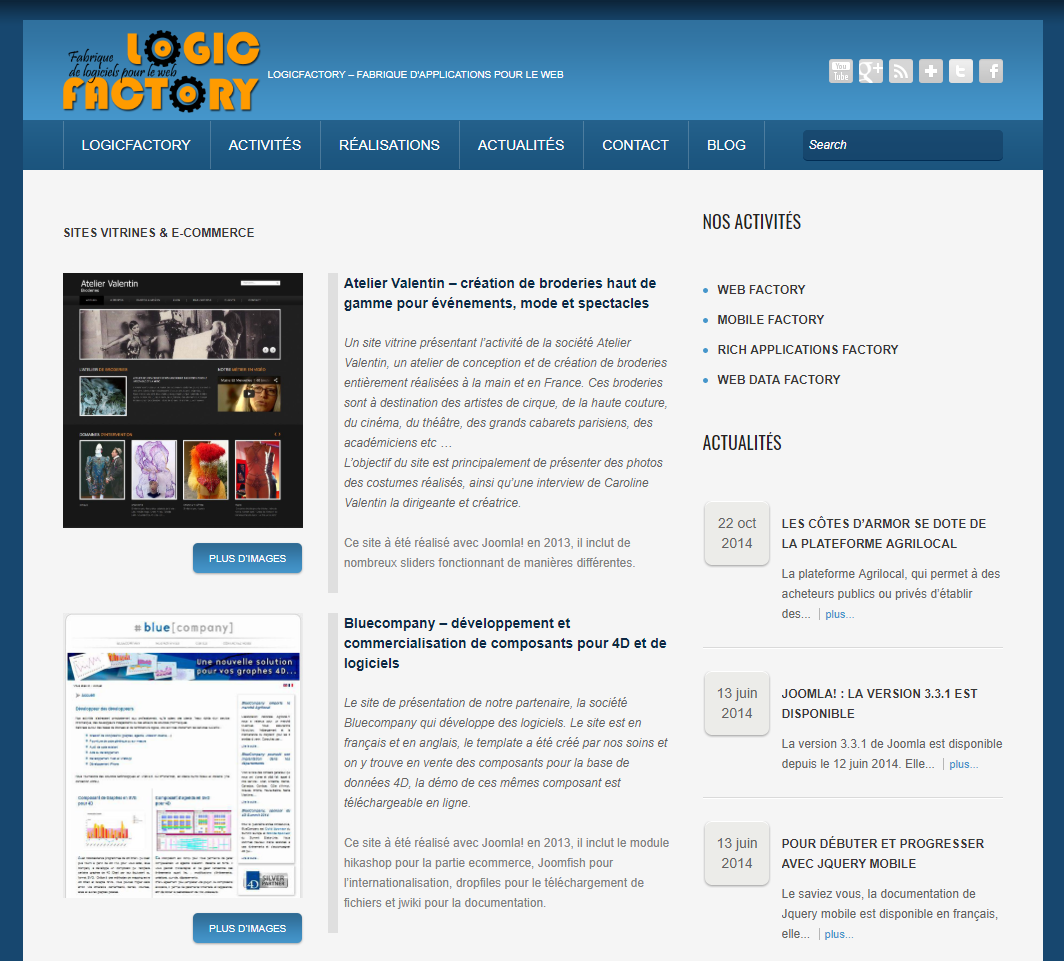Click "plus..." after the jQuery mobile excerpt

(x=839, y=935)
